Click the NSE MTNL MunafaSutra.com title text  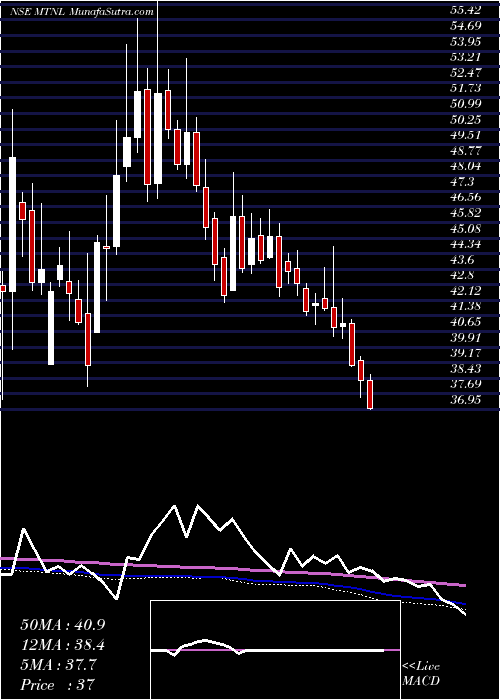pyautogui.click(x=82, y=12)
